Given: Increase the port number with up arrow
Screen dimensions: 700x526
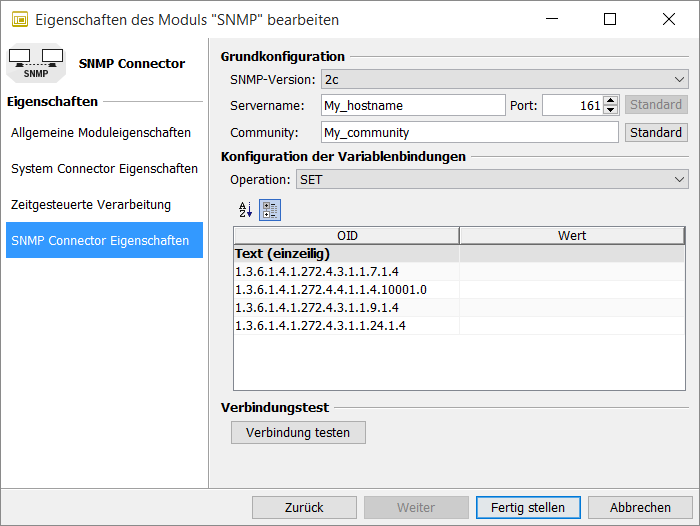Looking at the screenshot, I should (611, 100).
